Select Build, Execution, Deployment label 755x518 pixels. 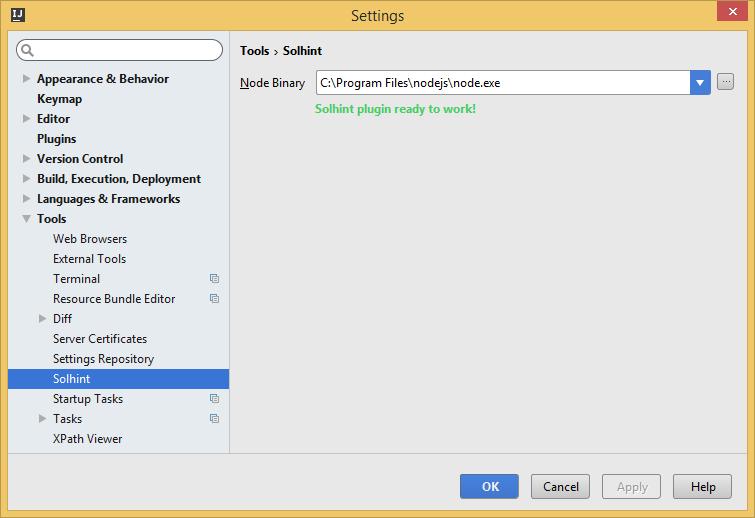pos(119,179)
